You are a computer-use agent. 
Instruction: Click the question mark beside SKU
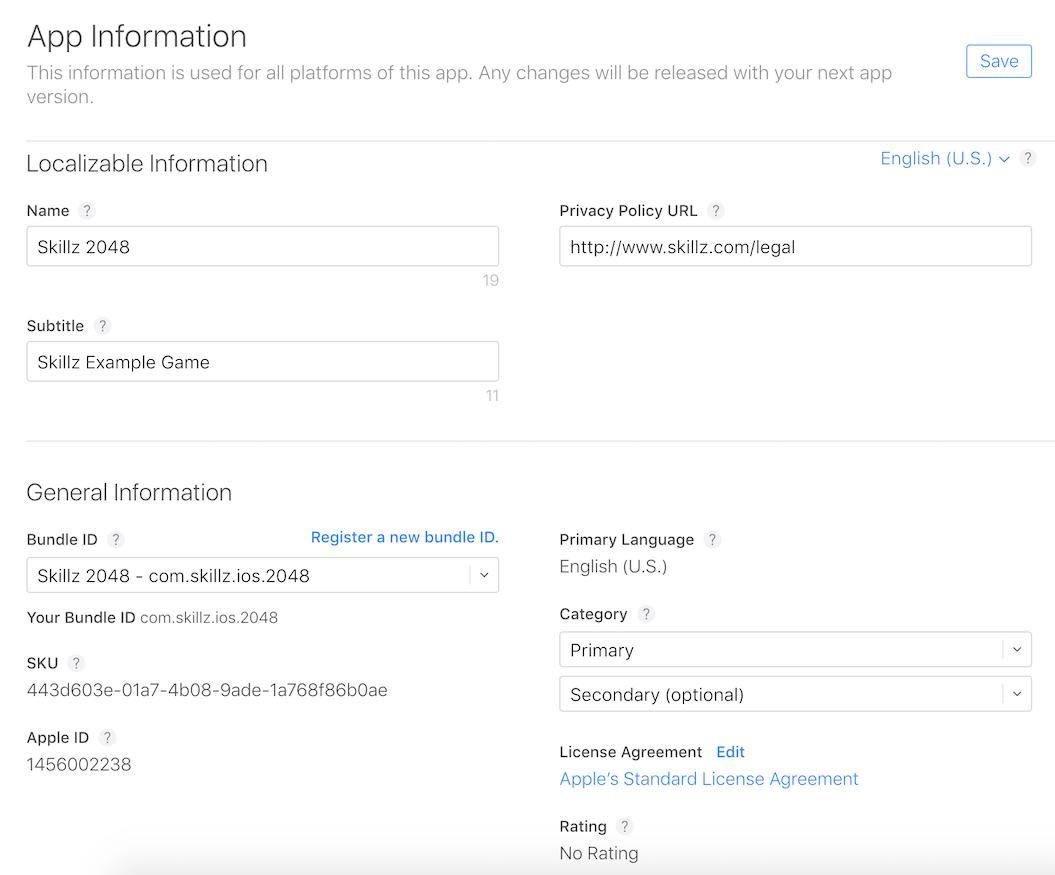[76, 663]
